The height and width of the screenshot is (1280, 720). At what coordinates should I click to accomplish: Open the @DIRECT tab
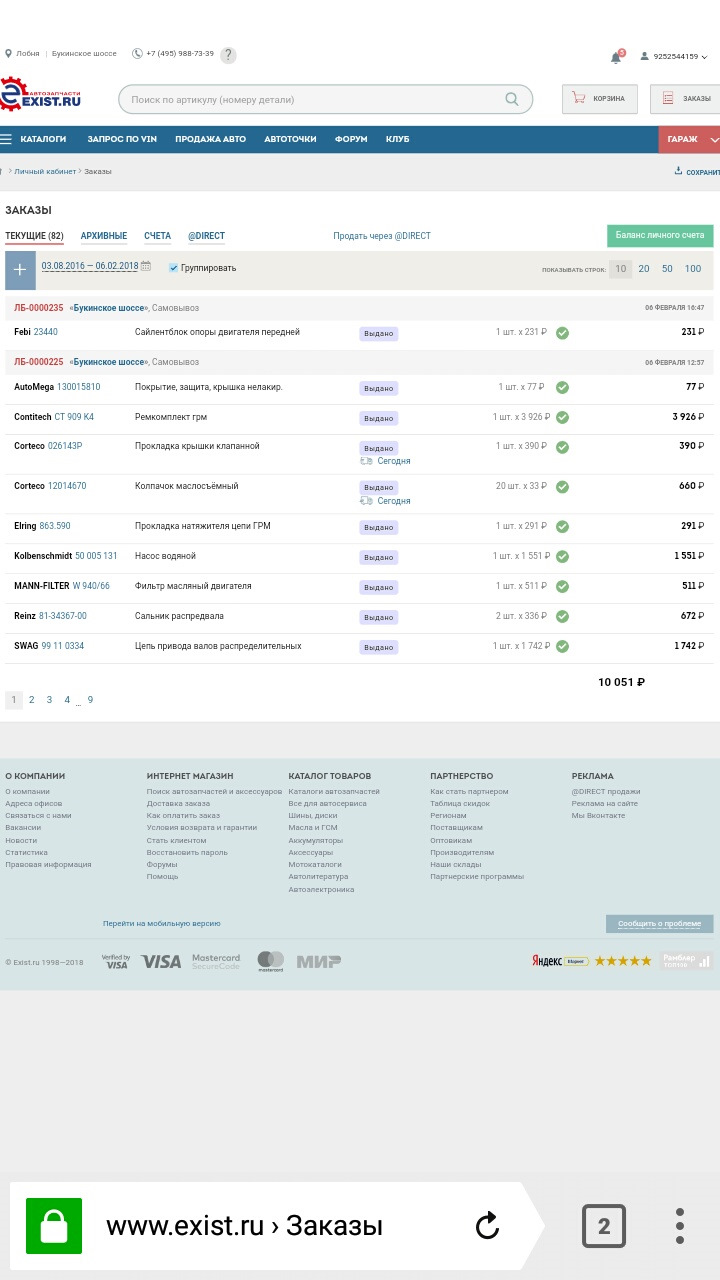(x=206, y=236)
